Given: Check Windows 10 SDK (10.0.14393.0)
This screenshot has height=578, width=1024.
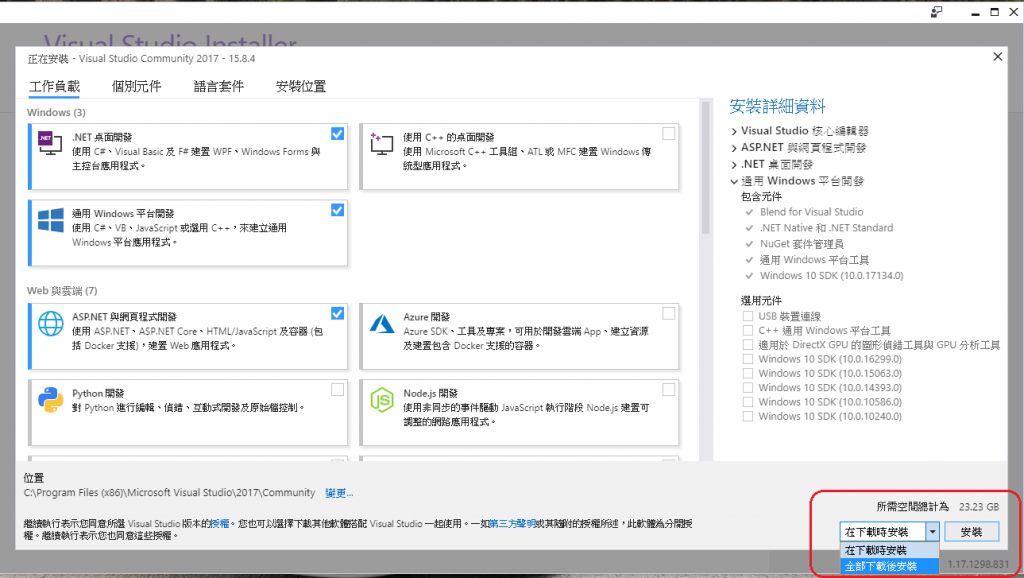Looking at the screenshot, I should (748, 388).
